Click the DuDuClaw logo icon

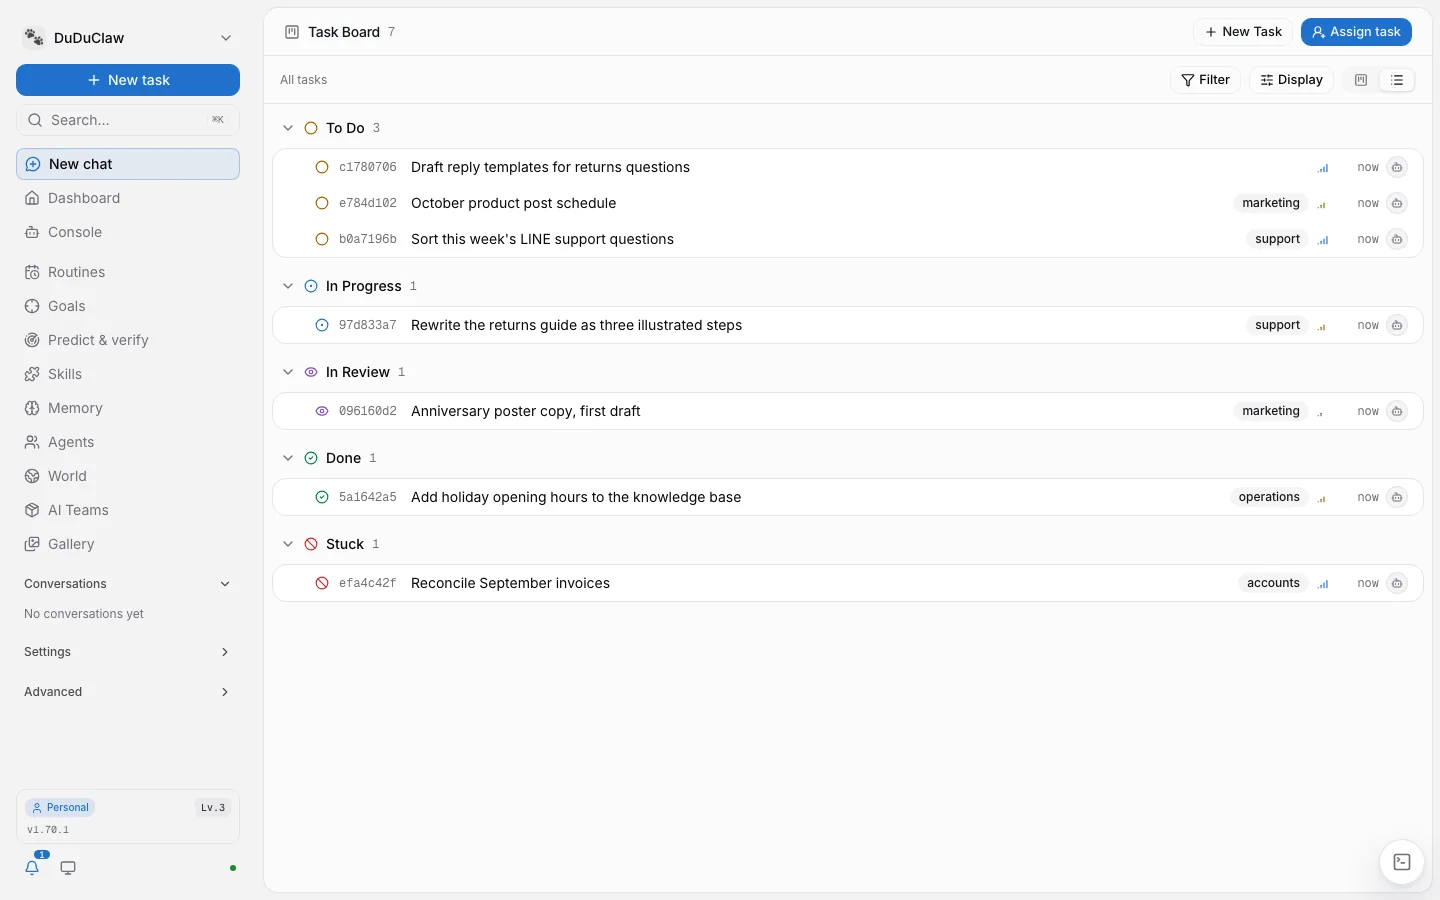[x=34, y=38]
